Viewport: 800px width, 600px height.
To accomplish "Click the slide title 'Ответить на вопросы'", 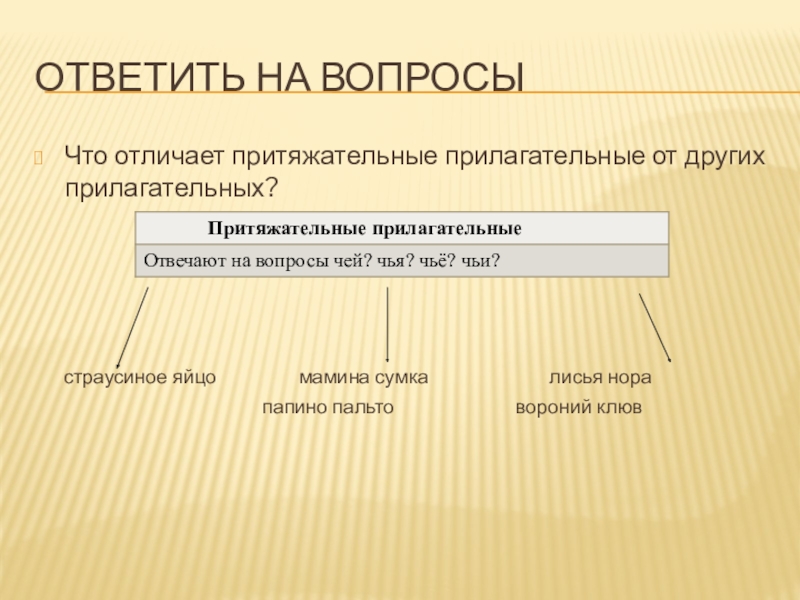I will pos(279,78).
